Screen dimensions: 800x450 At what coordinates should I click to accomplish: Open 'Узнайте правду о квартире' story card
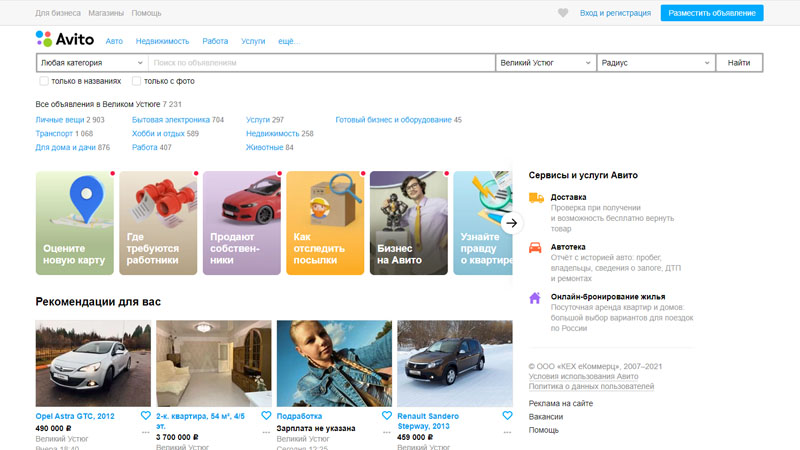[x=483, y=223]
